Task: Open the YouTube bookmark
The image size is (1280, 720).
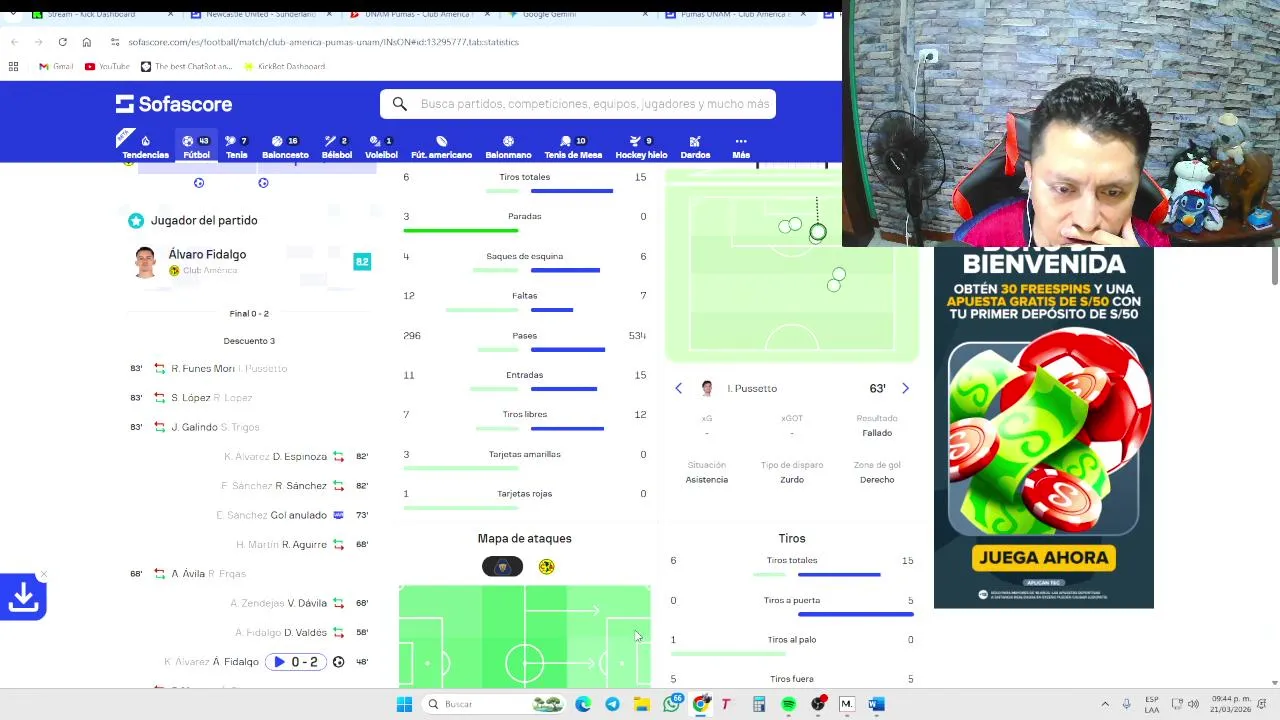Action: click(107, 66)
